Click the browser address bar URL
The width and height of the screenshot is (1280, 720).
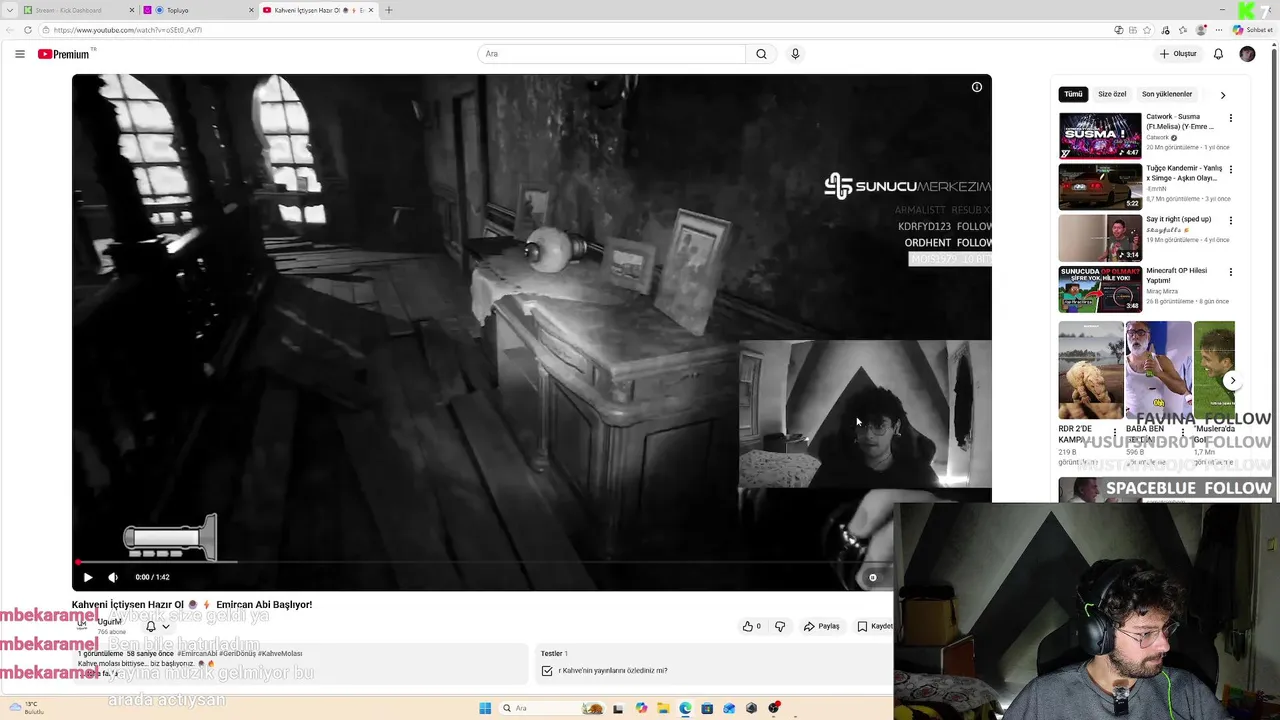click(128, 30)
